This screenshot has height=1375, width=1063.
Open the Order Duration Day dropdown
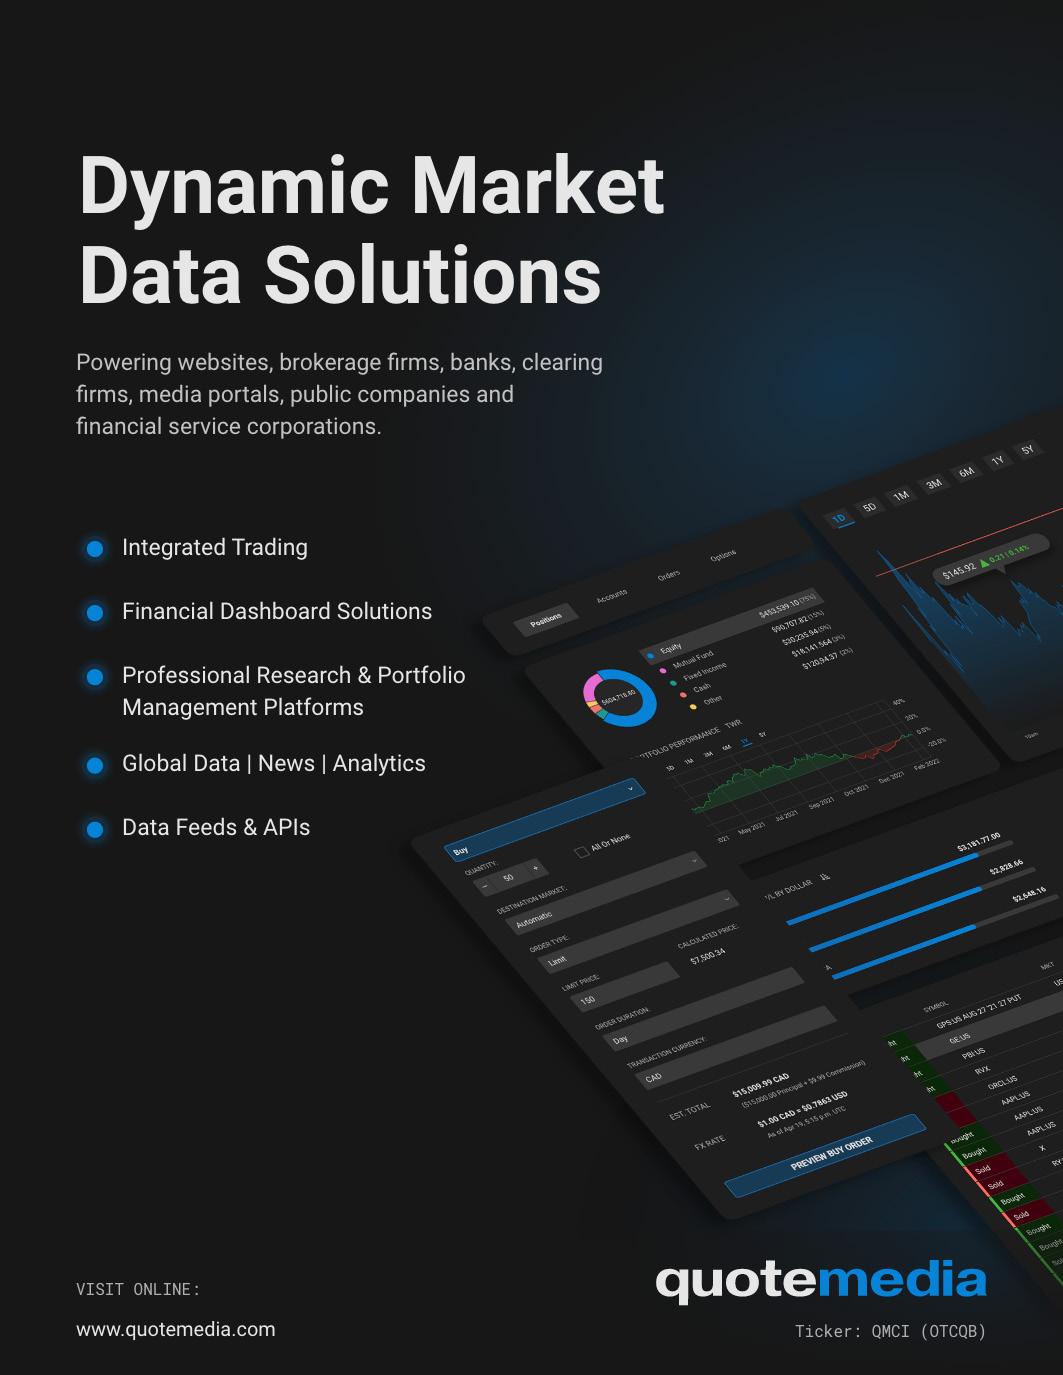pos(701,1008)
